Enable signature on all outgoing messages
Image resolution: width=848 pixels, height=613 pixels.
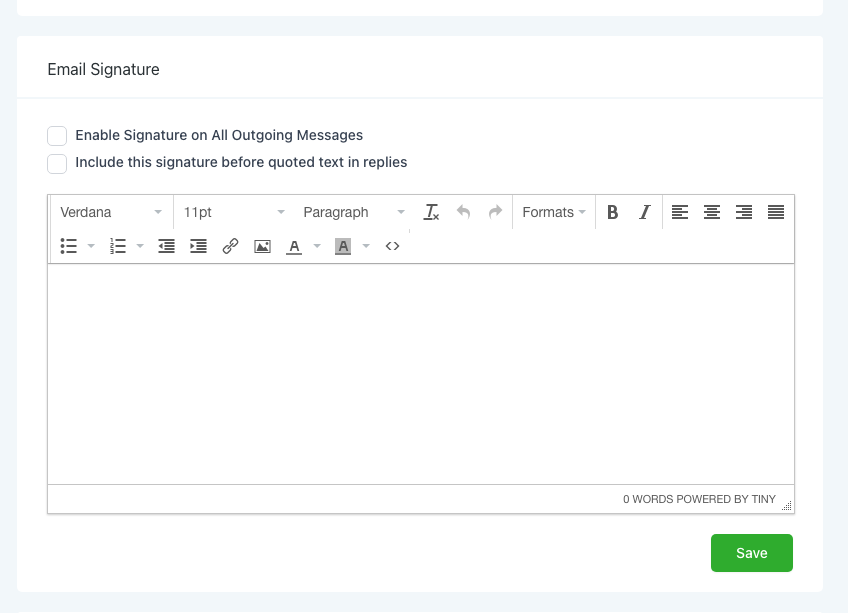pyautogui.click(x=57, y=136)
